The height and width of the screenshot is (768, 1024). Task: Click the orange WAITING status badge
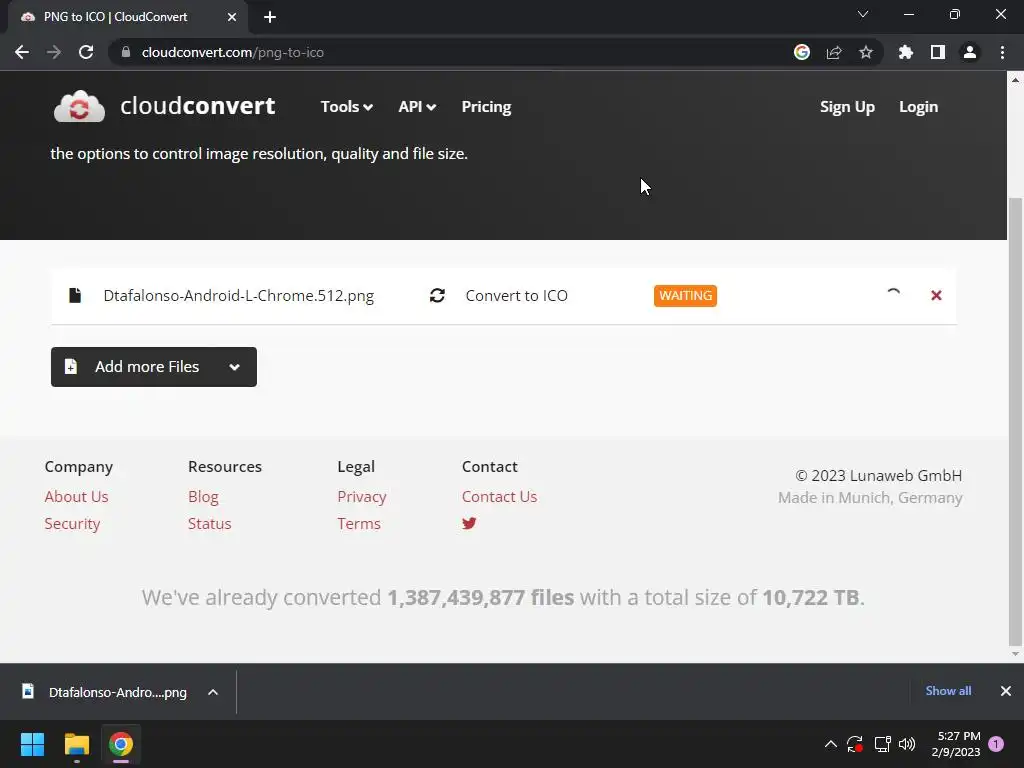tap(685, 296)
